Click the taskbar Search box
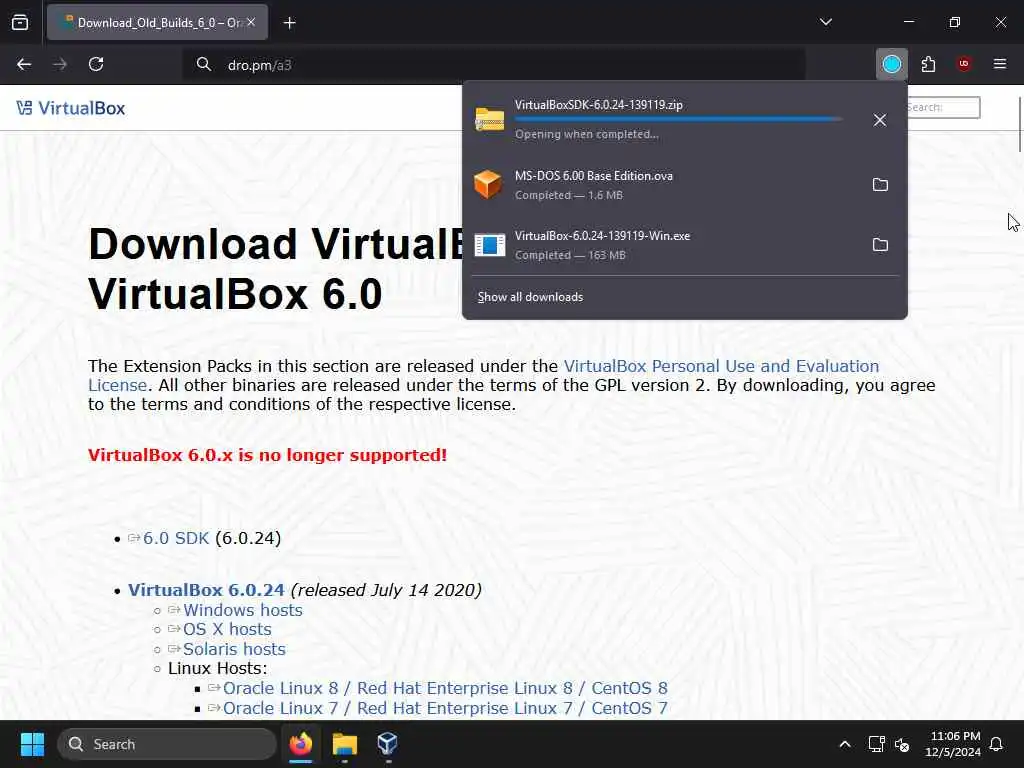Image resolution: width=1024 pixels, height=768 pixels. click(167, 744)
